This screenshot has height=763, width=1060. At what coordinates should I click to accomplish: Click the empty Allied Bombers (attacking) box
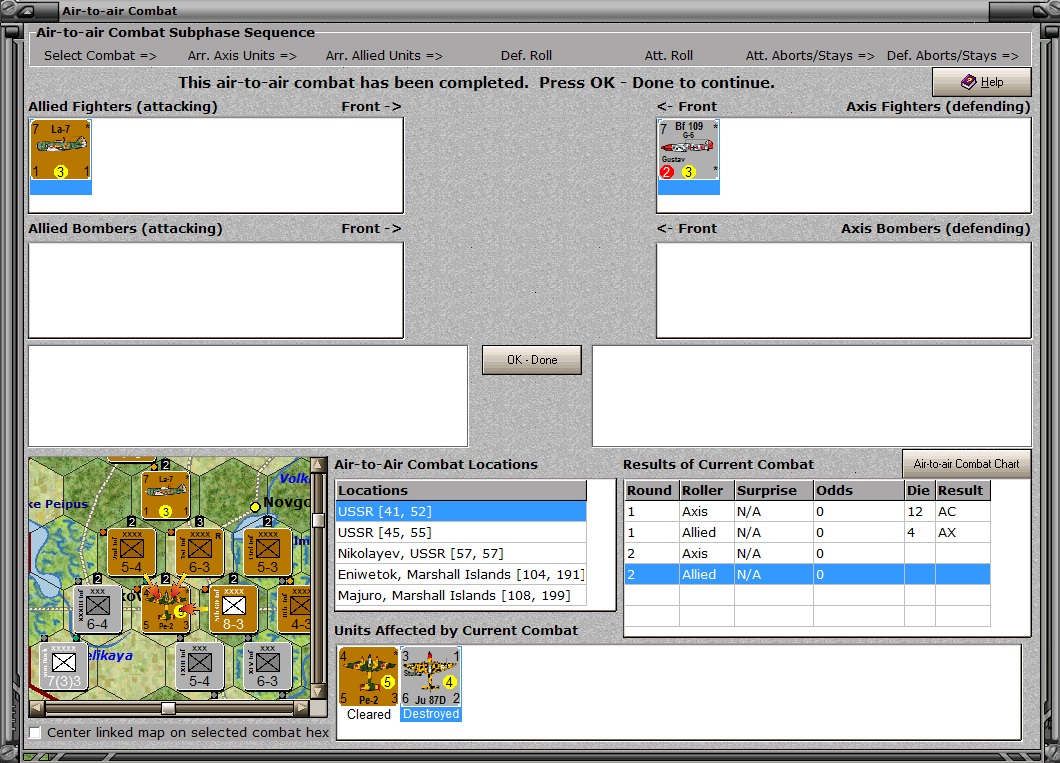coord(216,290)
